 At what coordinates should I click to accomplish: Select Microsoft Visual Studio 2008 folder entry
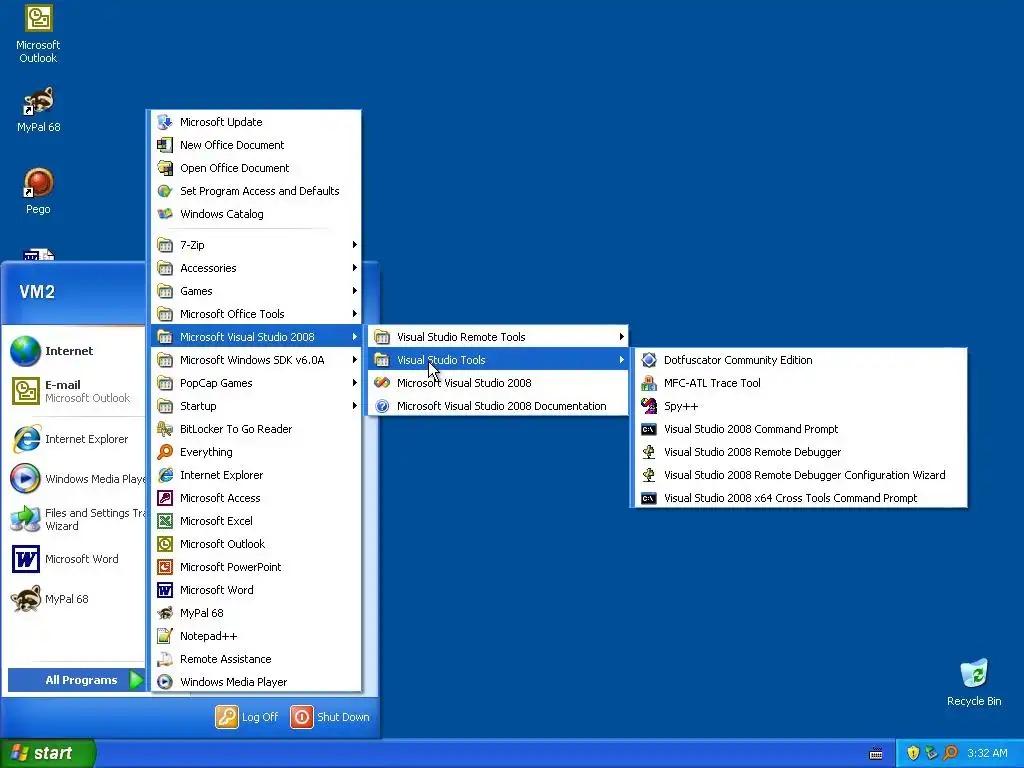(x=256, y=337)
